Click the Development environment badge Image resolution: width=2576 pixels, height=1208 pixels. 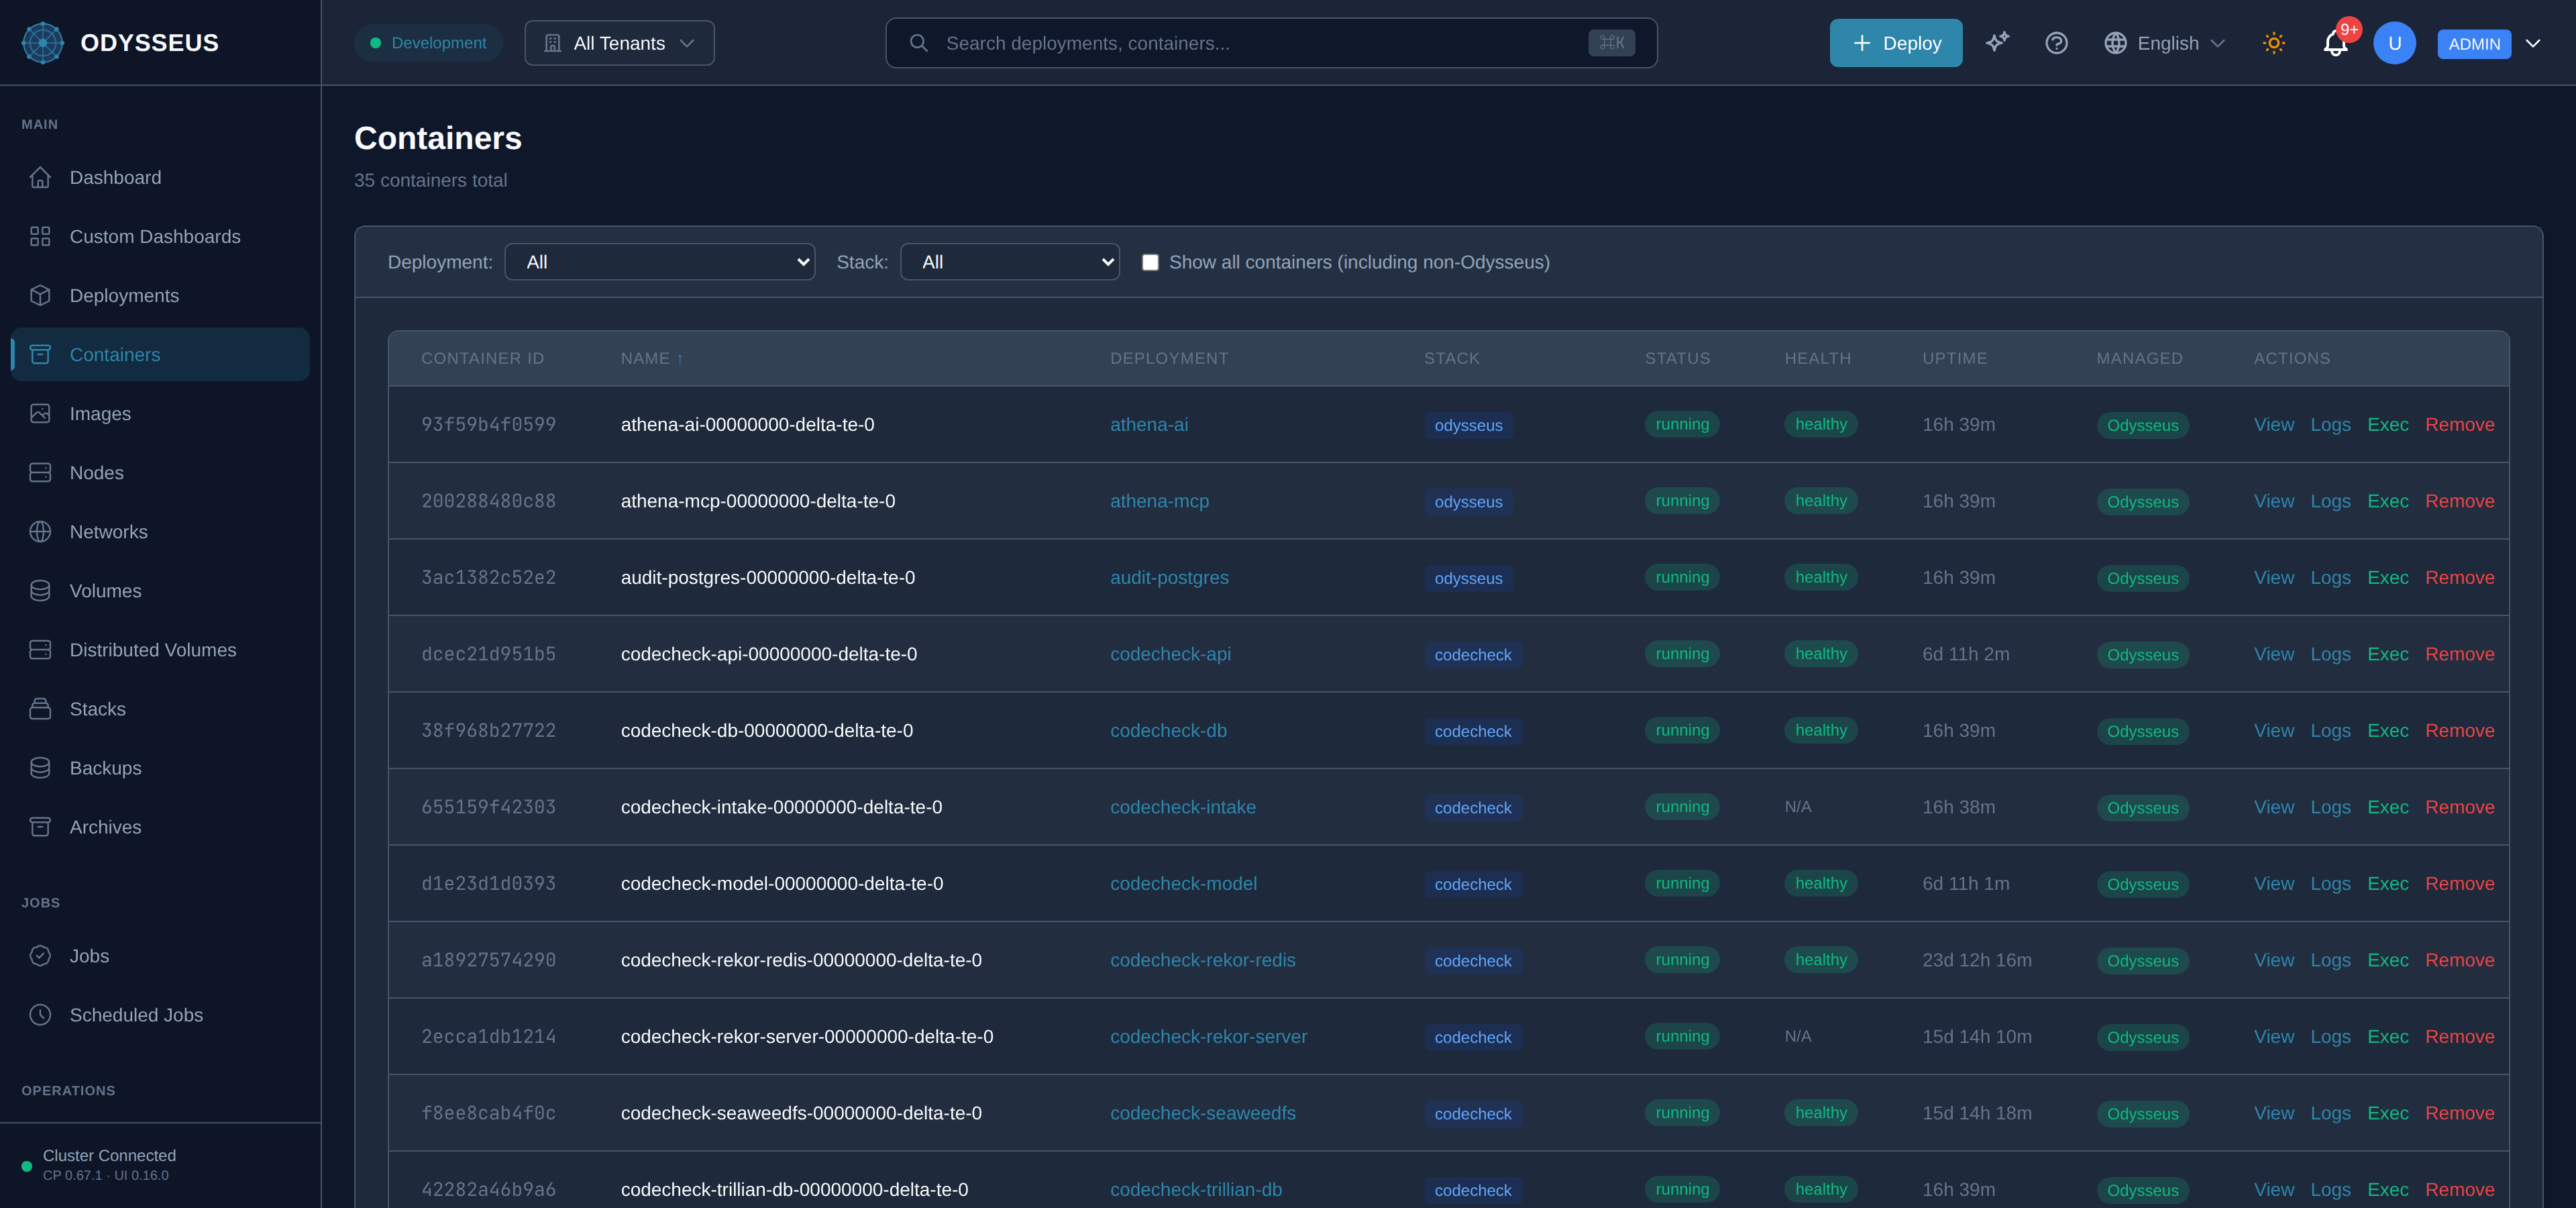[x=428, y=43]
